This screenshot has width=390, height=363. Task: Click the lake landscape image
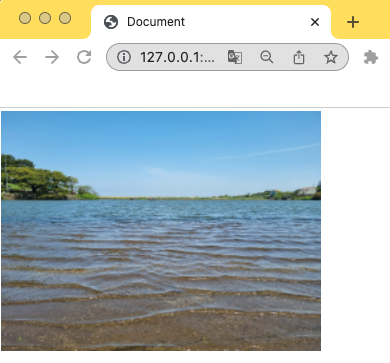coord(161,231)
